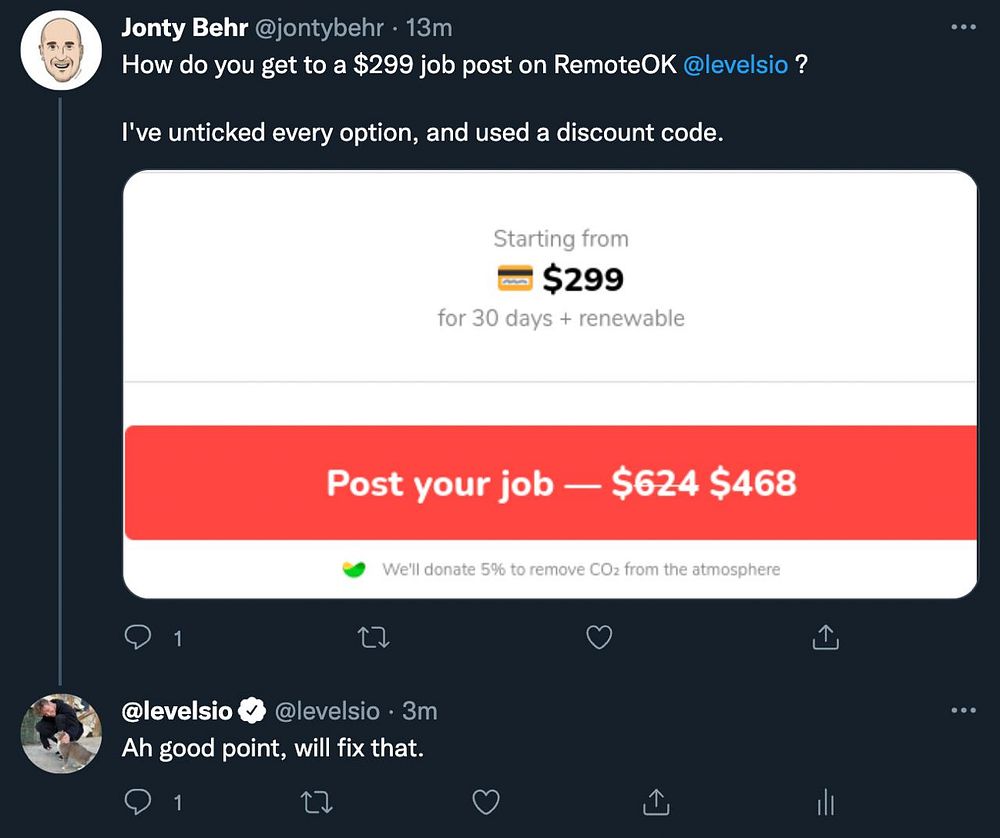
Task: Reply to the levelsio tweet
Action: [139, 801]
